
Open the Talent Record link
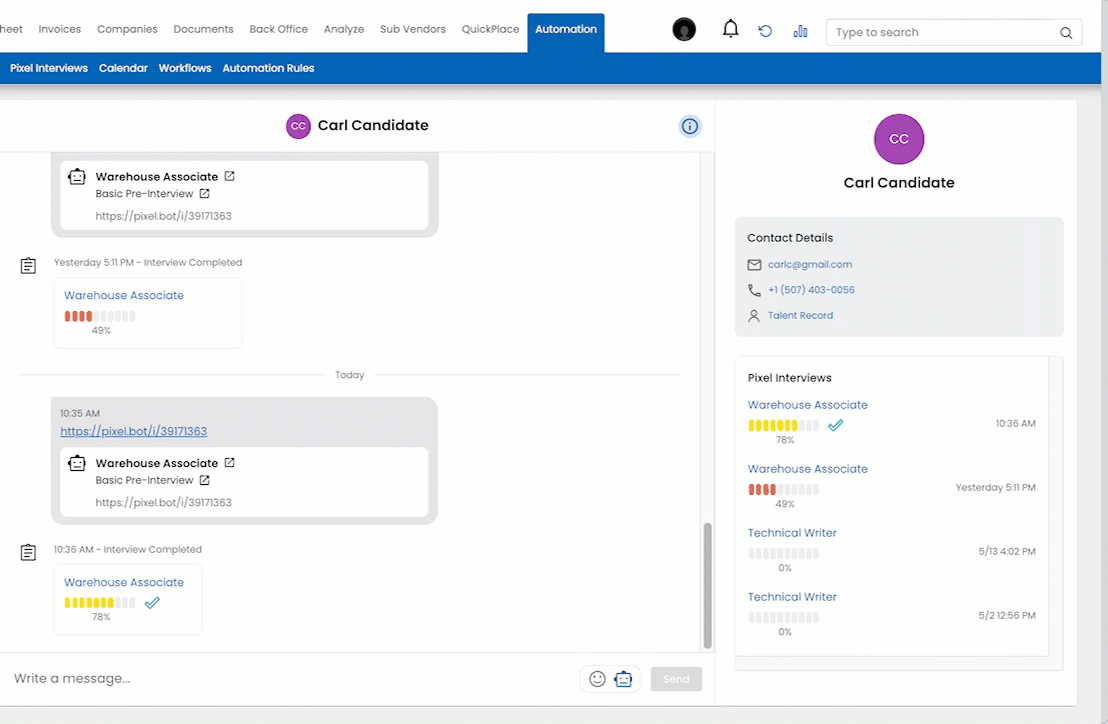801,316
